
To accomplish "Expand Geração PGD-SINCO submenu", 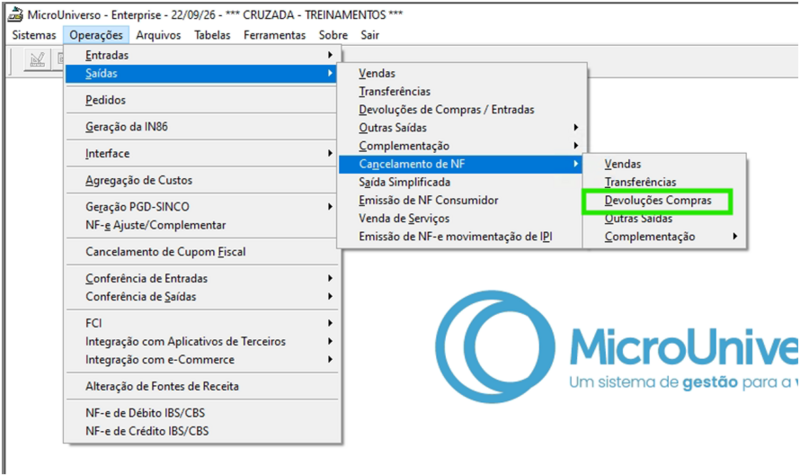I will [202, 207].
